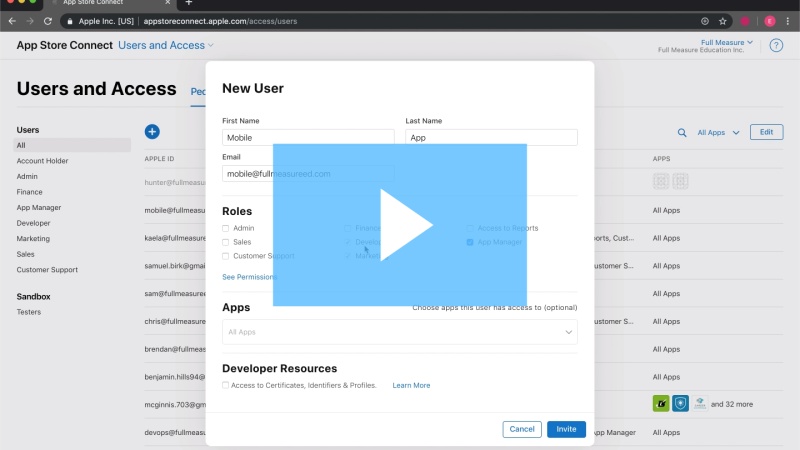The height and width of the screenshot is (450, 800).
Task: Open the All Apps filter dropdown
Action: coord(718,133)
